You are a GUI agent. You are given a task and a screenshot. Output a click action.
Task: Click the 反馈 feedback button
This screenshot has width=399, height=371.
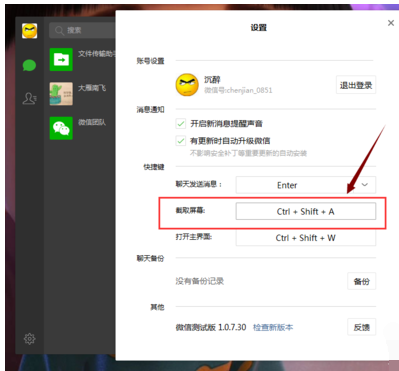[362, 327]
